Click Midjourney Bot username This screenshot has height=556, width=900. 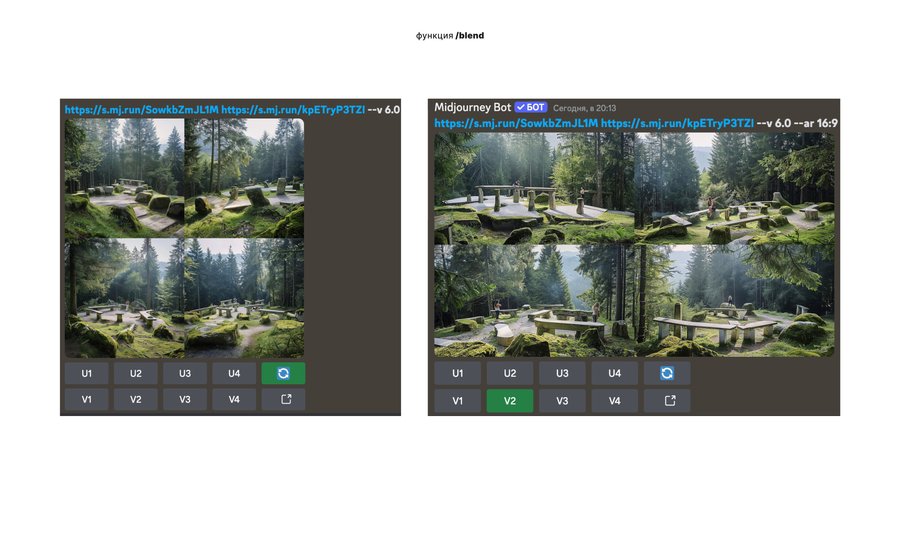coord(472,107)
